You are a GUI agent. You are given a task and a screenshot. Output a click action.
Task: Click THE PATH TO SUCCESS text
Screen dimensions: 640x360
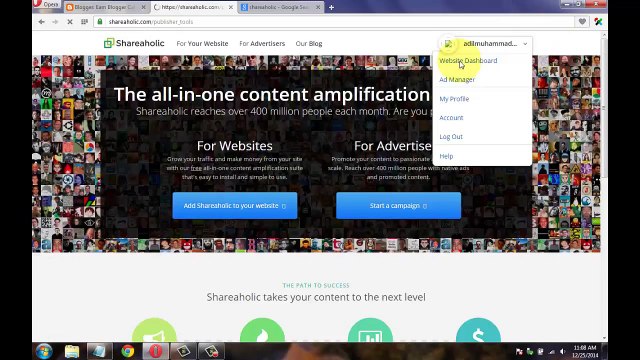[316, 285]
